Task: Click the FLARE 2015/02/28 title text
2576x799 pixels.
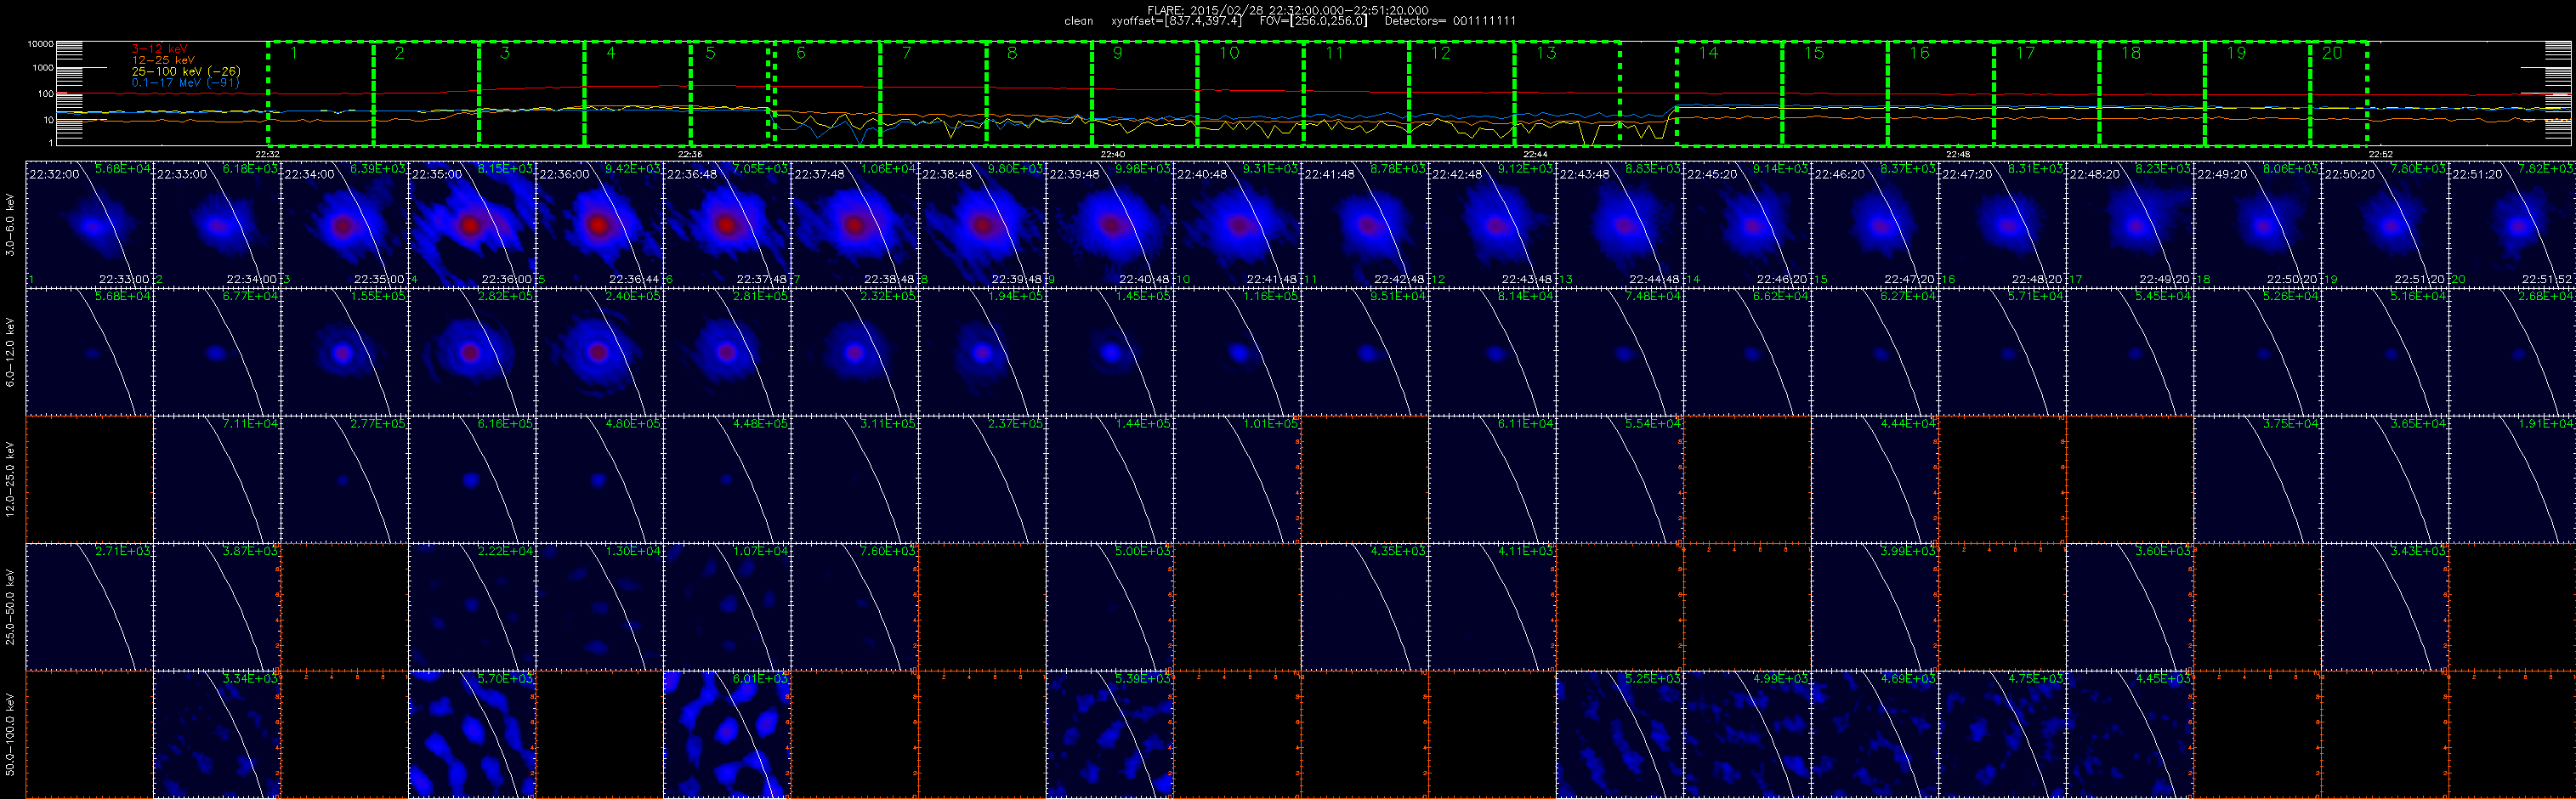Action: (1287, 10)
